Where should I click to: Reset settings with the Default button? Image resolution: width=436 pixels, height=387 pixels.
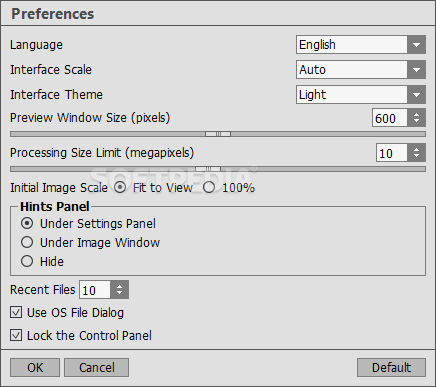391,368
